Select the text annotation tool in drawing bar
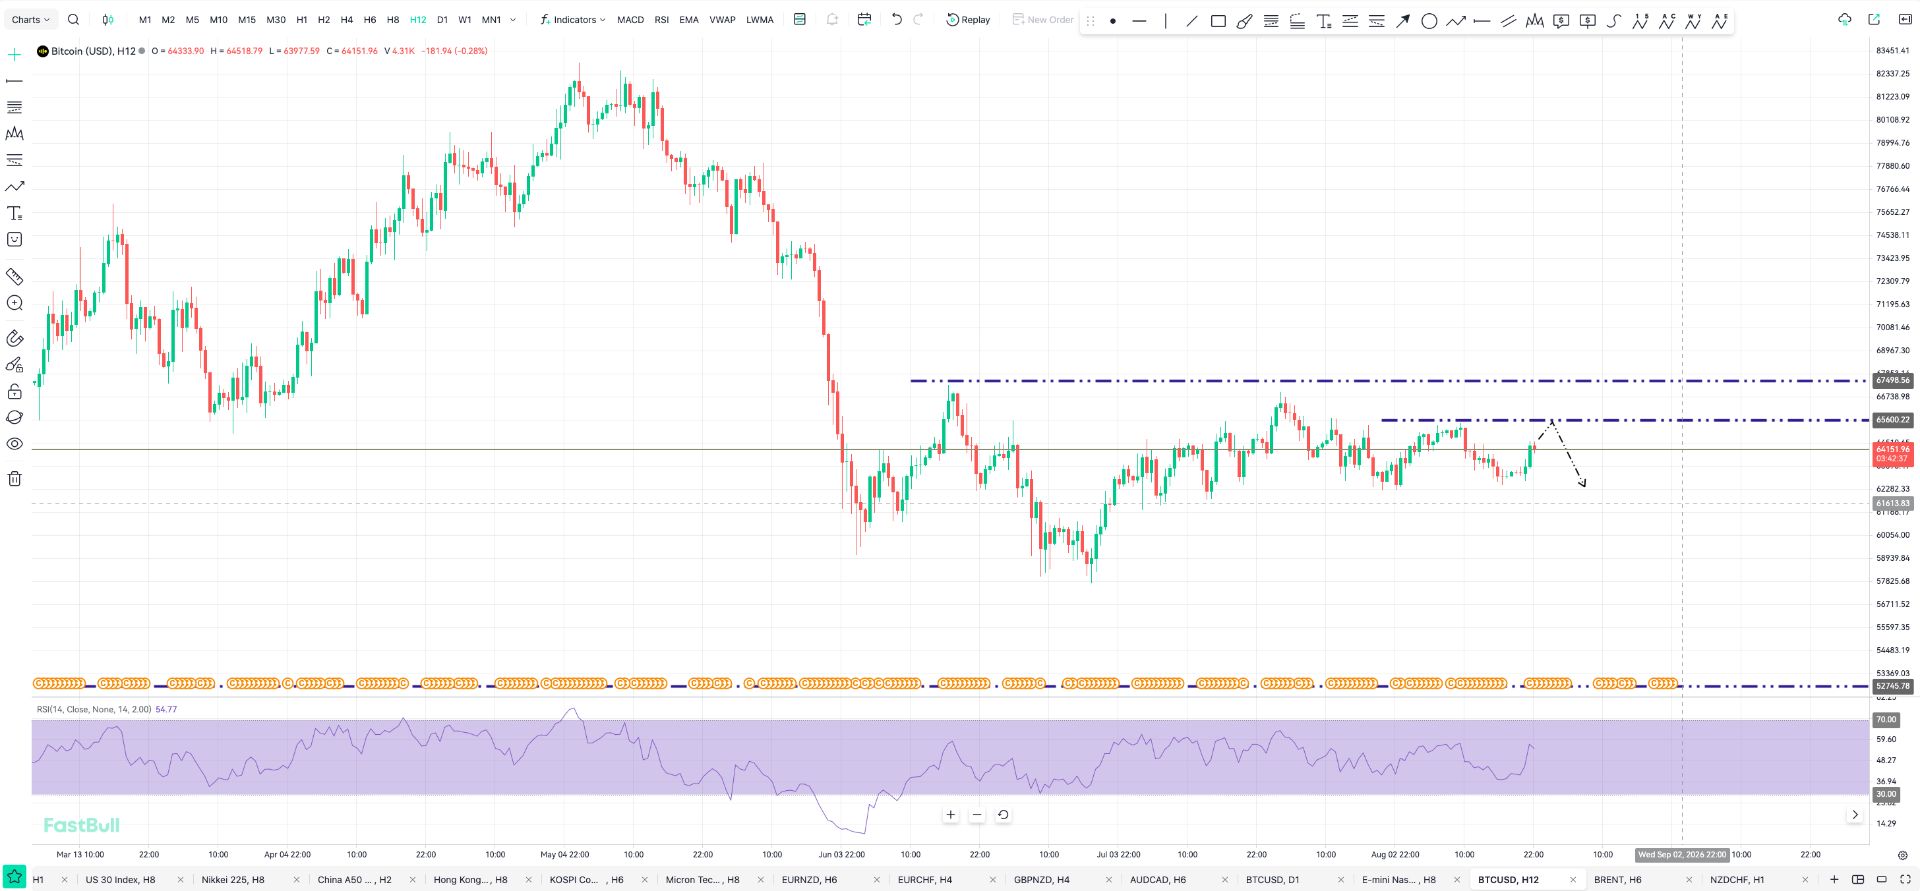This screenshot has height=891, width=1920. coord(1324,21)
